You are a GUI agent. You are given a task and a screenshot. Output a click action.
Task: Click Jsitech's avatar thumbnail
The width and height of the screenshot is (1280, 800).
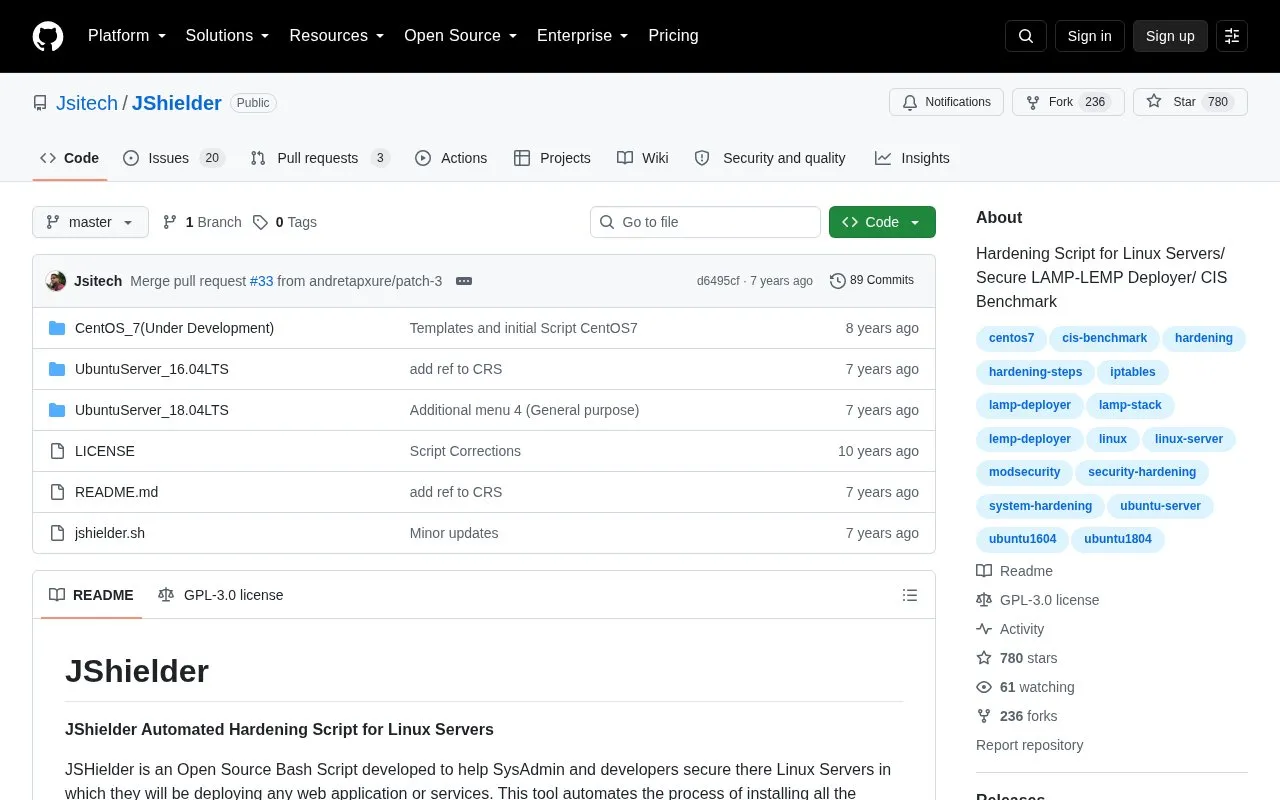pyautogui.click(x=56, y=281)
